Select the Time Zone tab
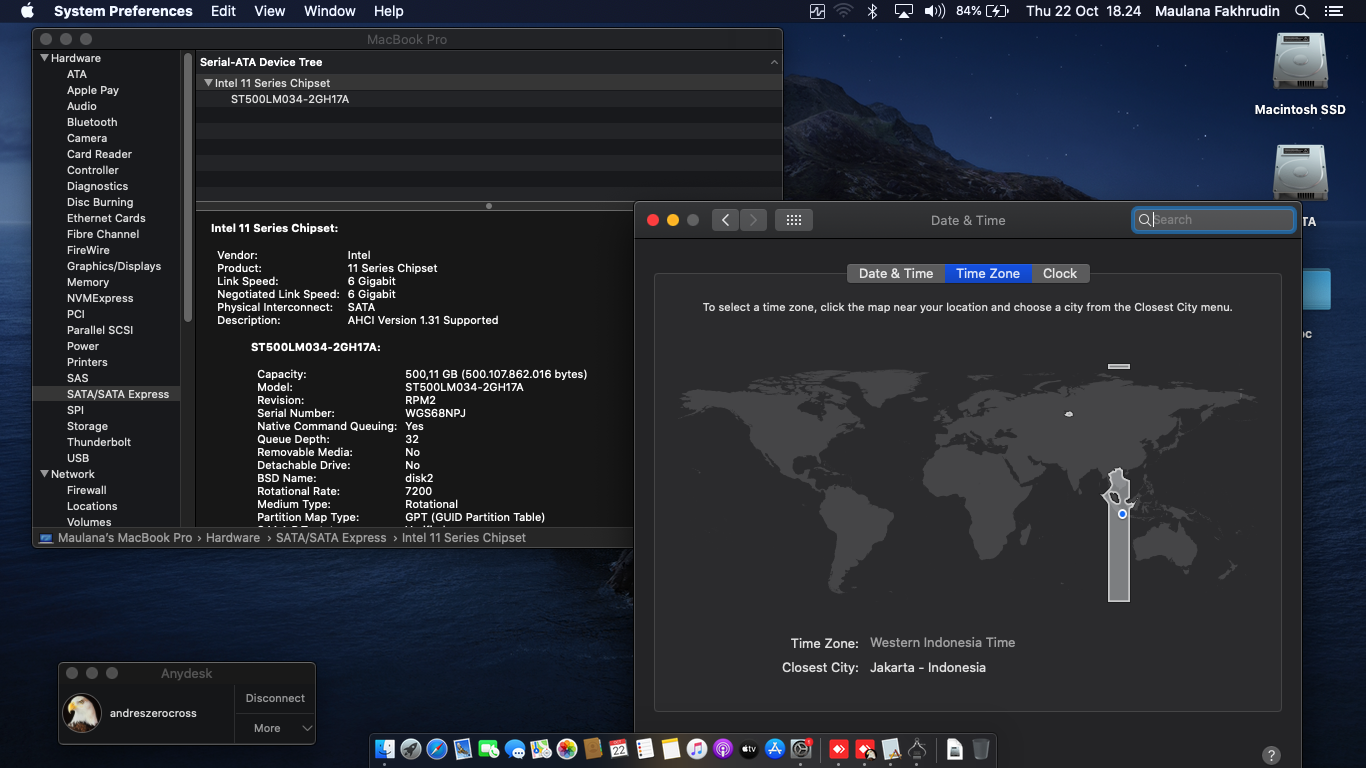This screenshot has height=768, width=1366. click(x=988, y=273)
